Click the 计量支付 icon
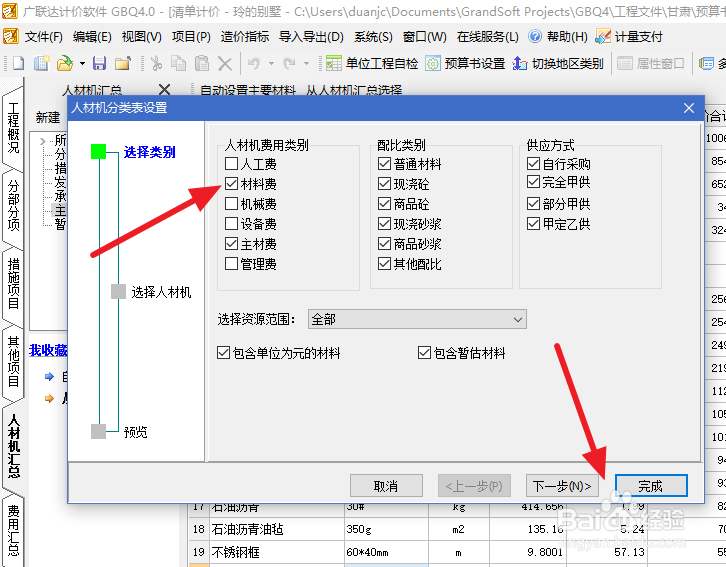Image resolution: width=726 pixels, height=567 pixels. (603, 36)
